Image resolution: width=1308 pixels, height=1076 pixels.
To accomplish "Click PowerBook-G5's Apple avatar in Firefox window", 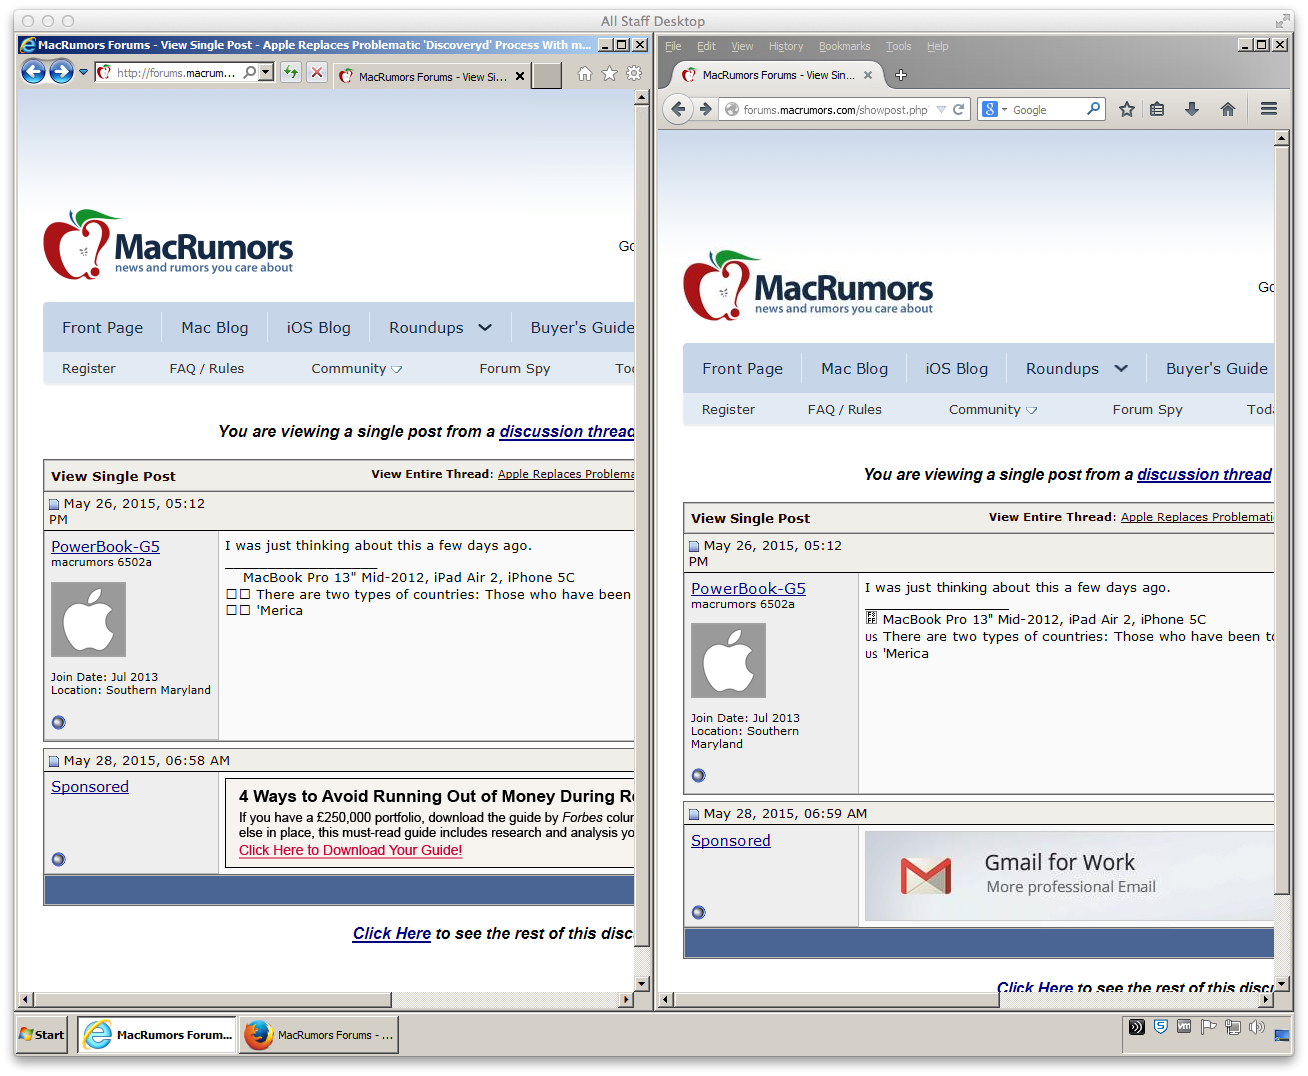I will coord(728,660).
